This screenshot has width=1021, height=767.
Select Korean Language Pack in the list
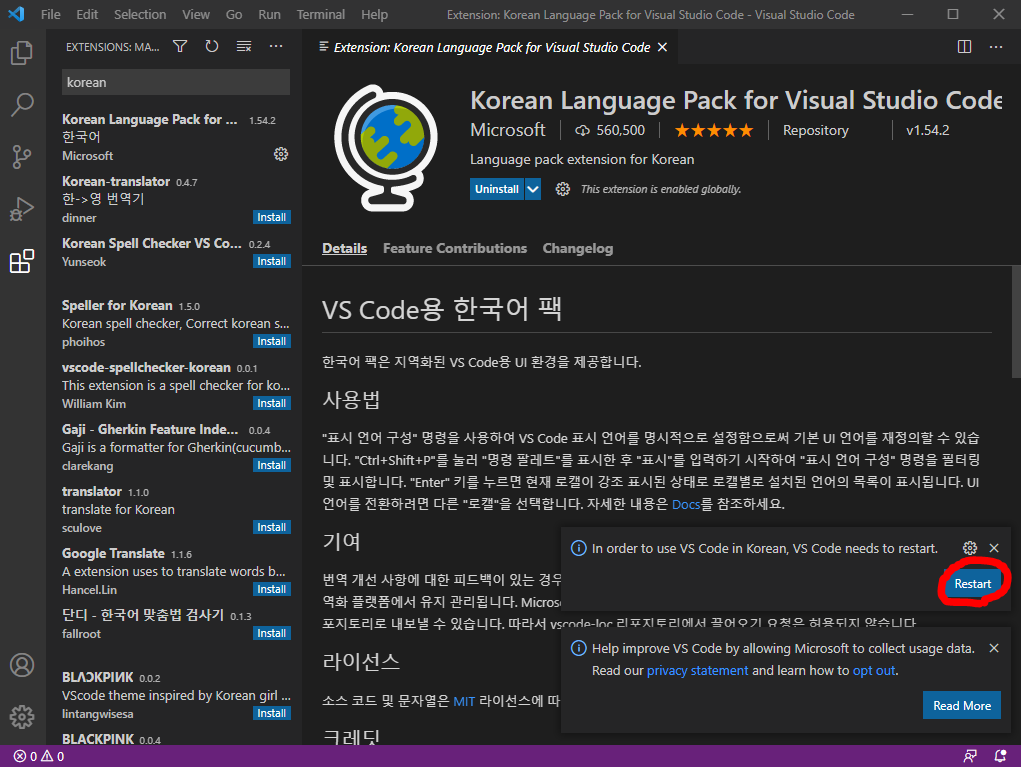176,137
